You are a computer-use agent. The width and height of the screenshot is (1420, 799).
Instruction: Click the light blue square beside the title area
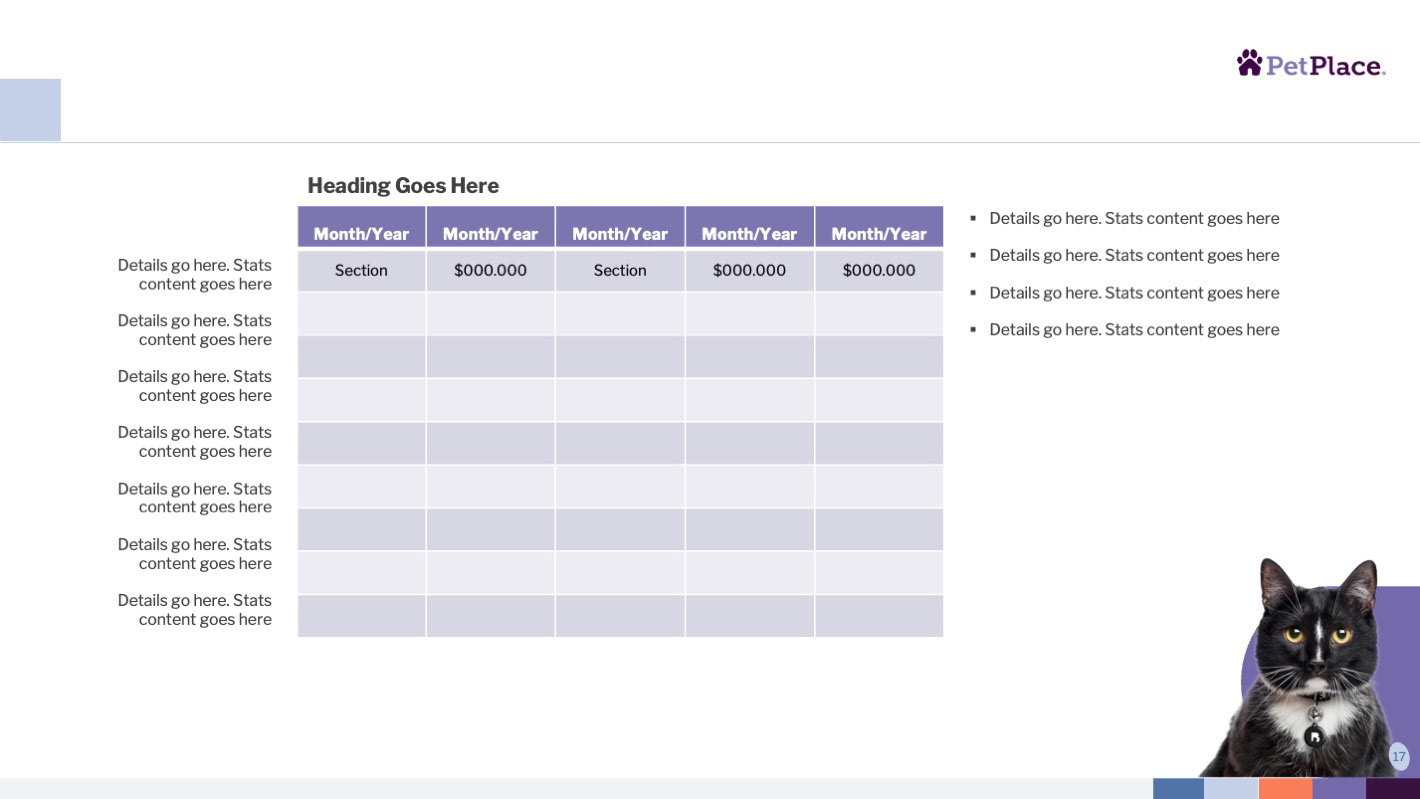(30, 110)
